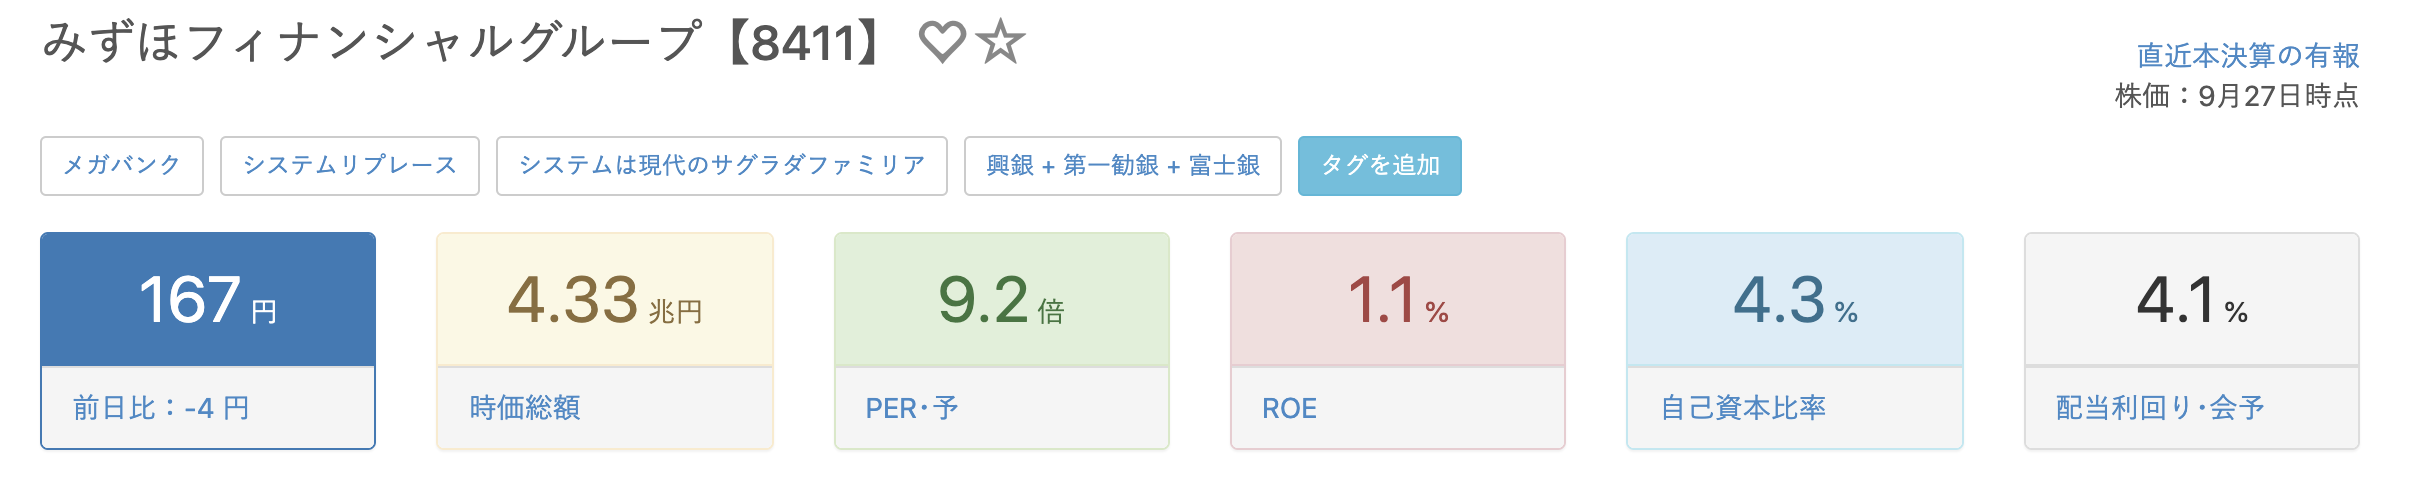
Task: Select the システムは現代のサグラダファミリア tag
Action: tap(722, 166)
